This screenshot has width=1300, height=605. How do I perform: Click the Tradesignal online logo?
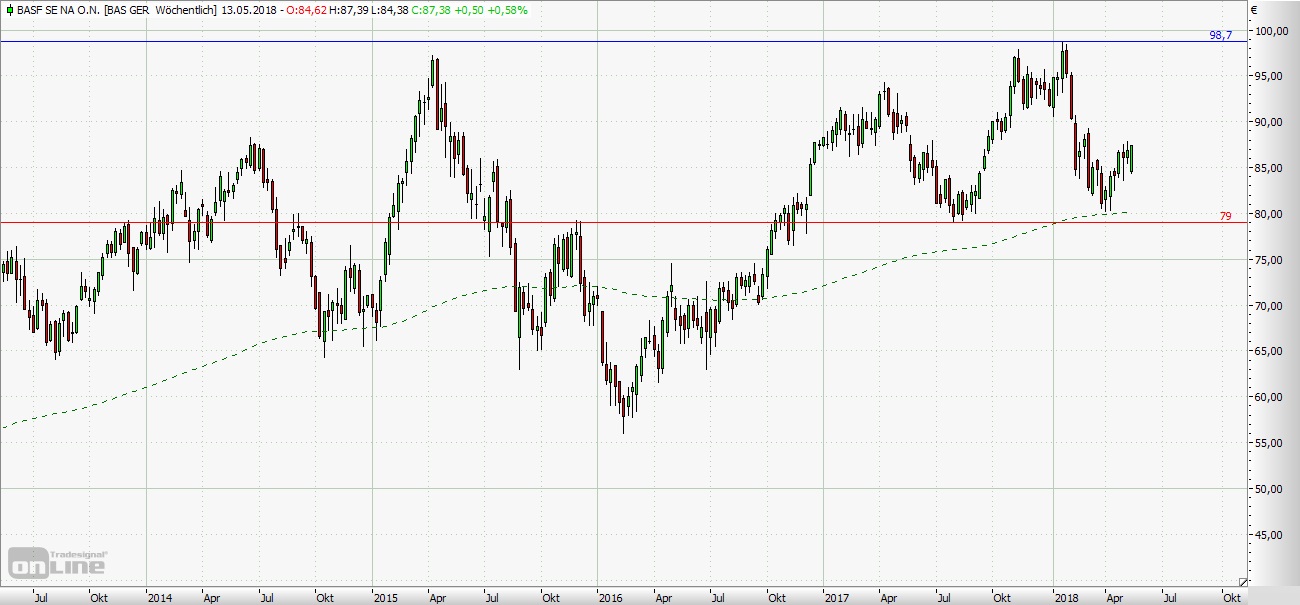pos(58,561)
